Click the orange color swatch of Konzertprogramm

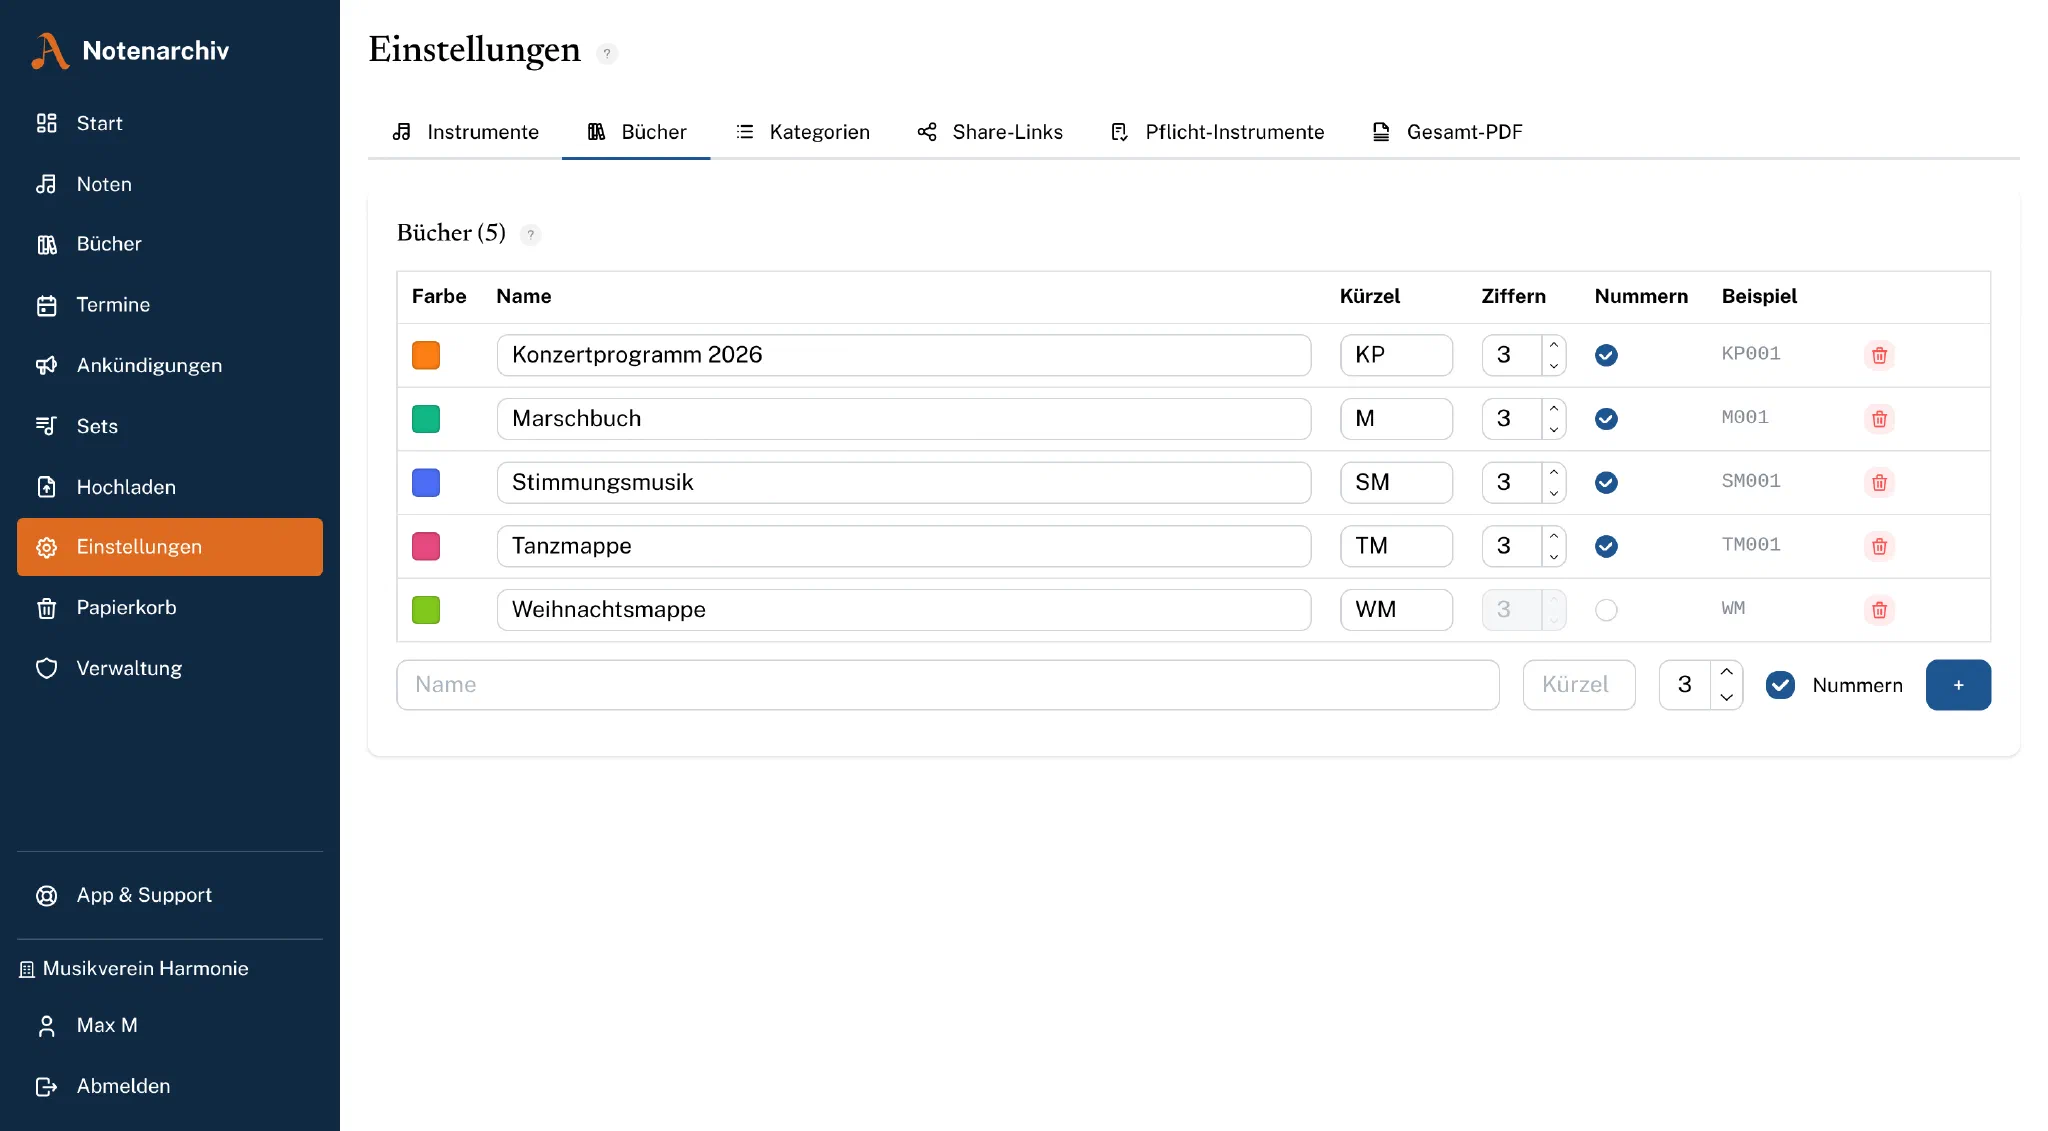426,355
